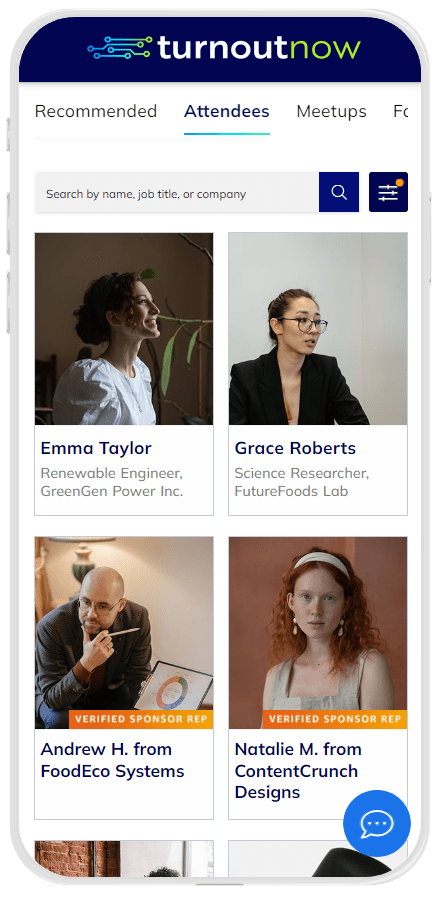Click the turnoutnow logo
The width and height of the screenshot is (440, 900).
click(224, 48)
